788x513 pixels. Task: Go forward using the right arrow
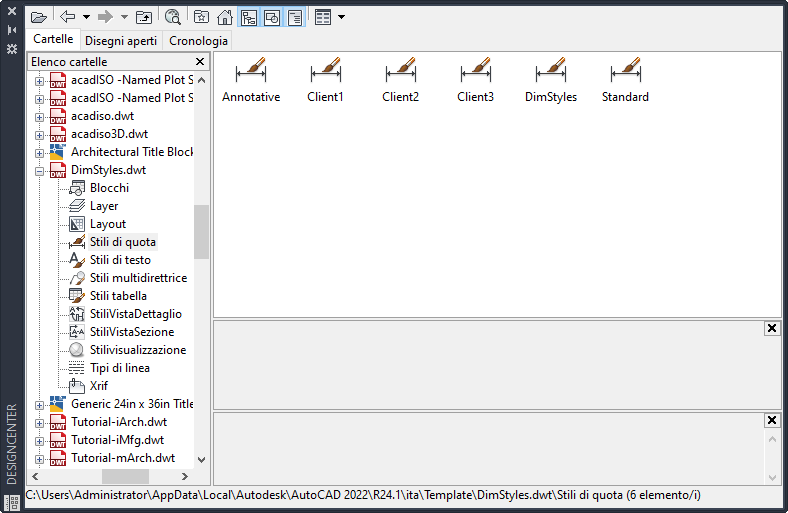(x=105, y=17)
